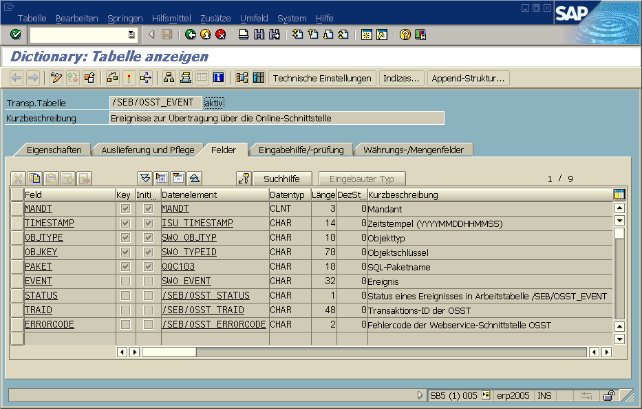Click the Technische Einstellungen button

pyautogui.click(x=322, y=77)
